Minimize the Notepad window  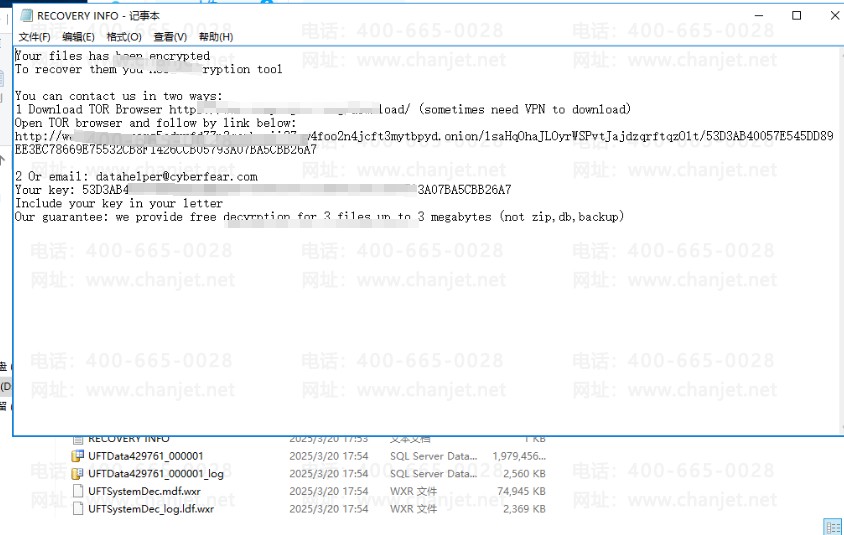(x=749, y=16)
